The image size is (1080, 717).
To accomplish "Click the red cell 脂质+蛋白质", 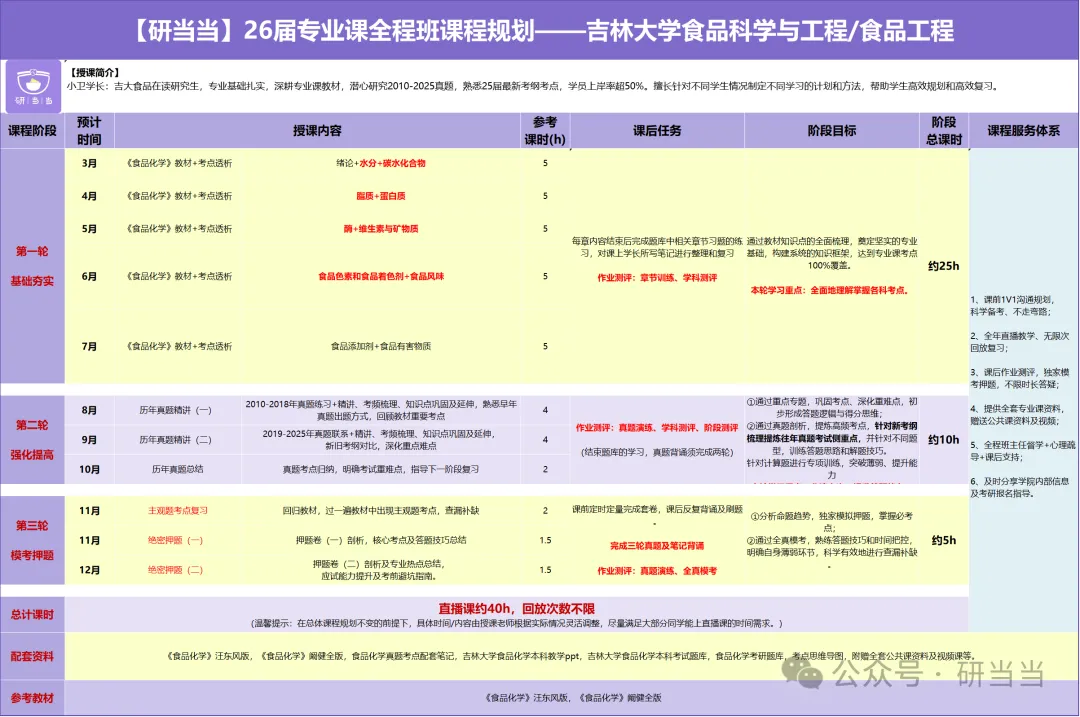I will click(x=381, y=196).
